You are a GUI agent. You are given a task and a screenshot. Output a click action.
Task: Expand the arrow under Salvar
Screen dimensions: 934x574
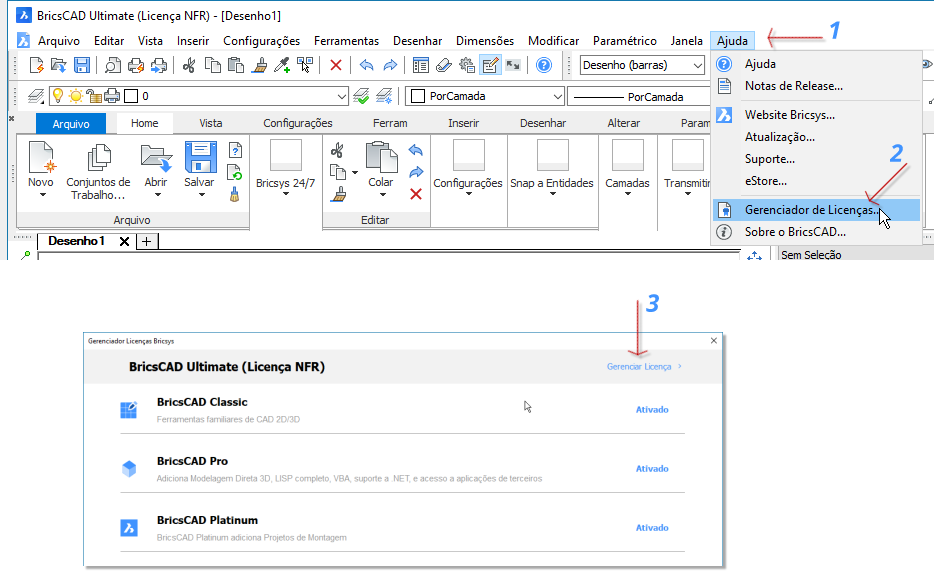click(202, 195)
